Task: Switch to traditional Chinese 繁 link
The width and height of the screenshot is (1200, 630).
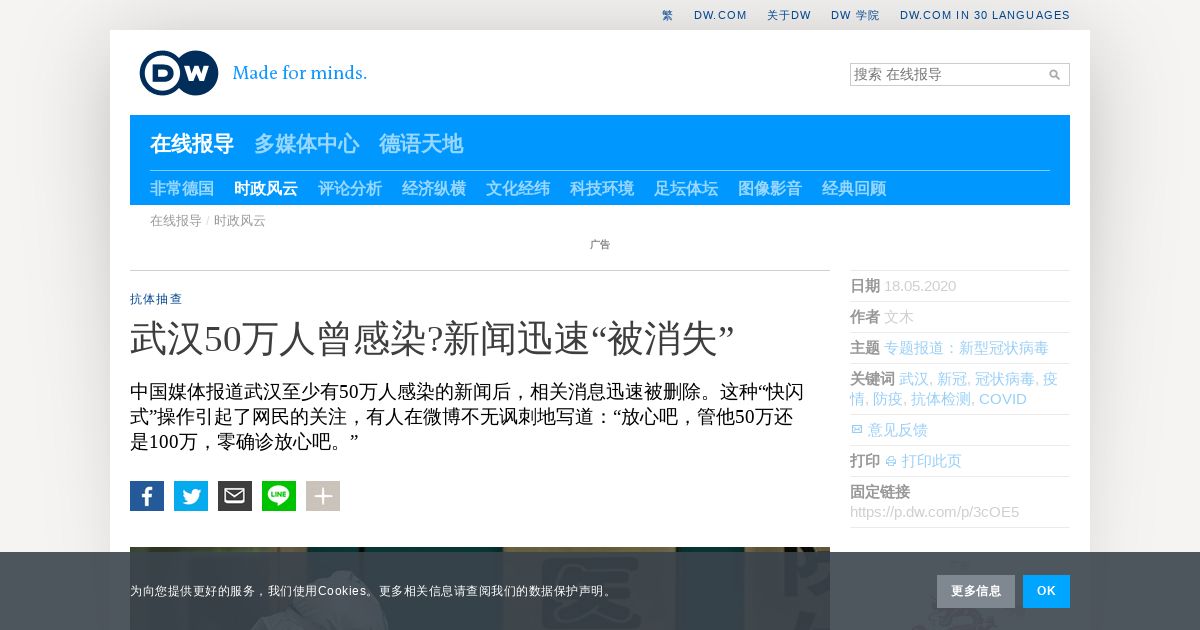Action: (x=667, y=16)
